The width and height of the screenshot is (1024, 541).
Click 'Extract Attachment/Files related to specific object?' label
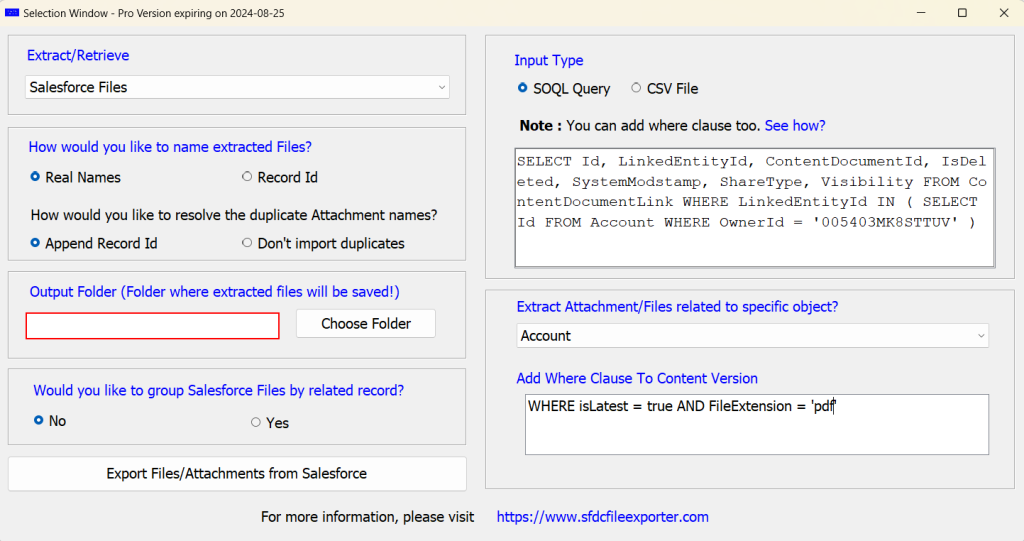(x=677, y=306)
